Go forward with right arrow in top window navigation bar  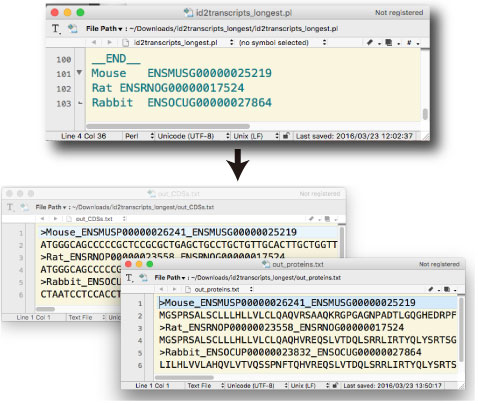tap(109, 42)
